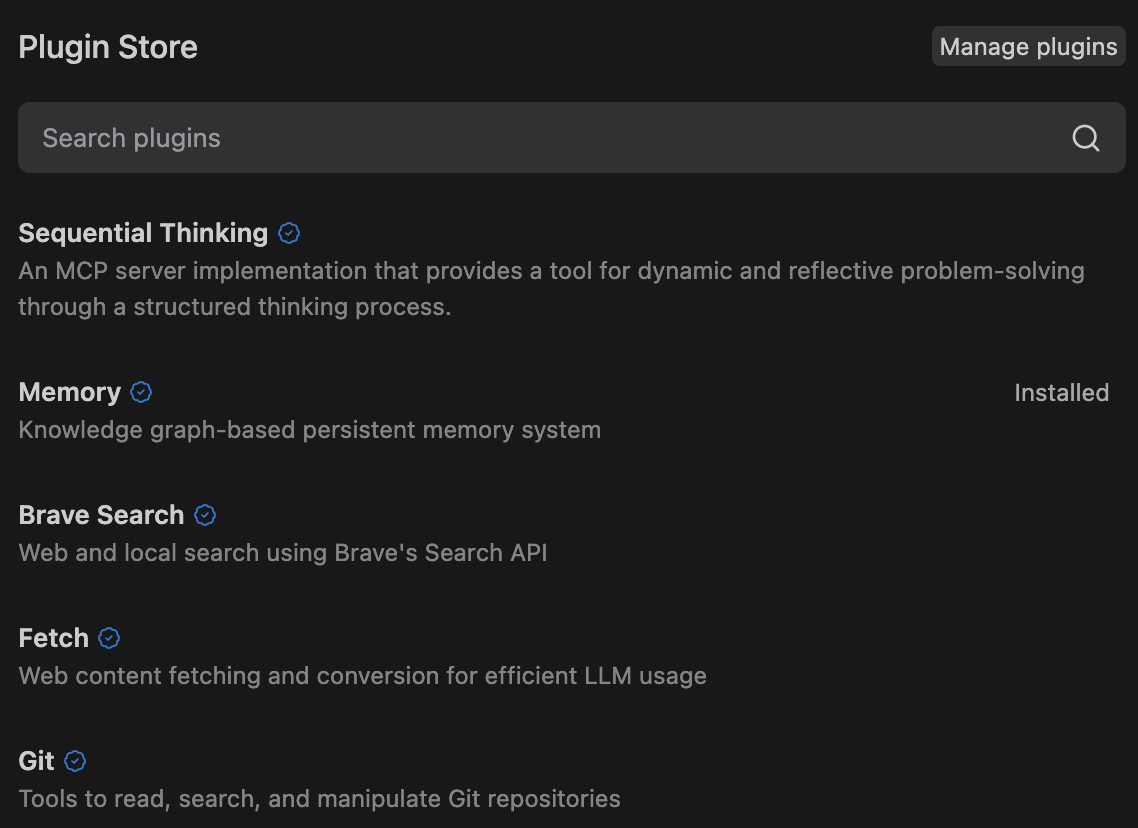The image size is (1138, 828).
Task: Click the Web content fetching description
Action: [x=362, y=676]
